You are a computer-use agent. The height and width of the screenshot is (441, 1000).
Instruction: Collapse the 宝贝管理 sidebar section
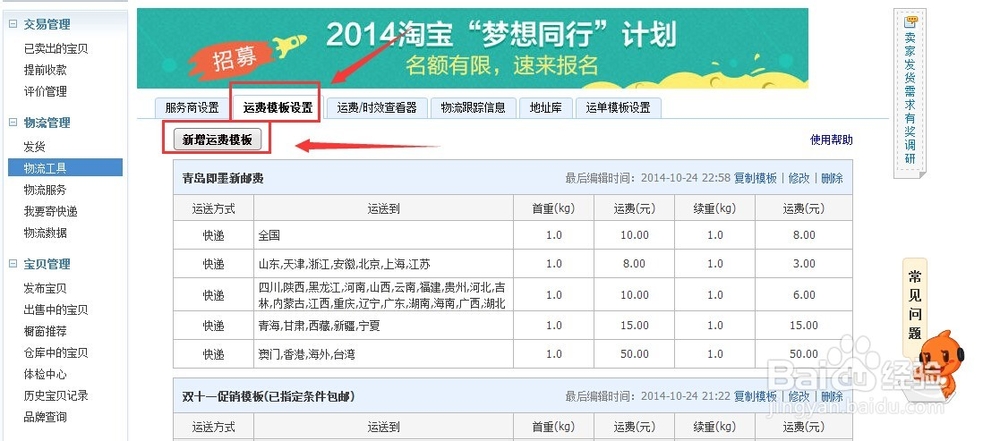[13, 264]
